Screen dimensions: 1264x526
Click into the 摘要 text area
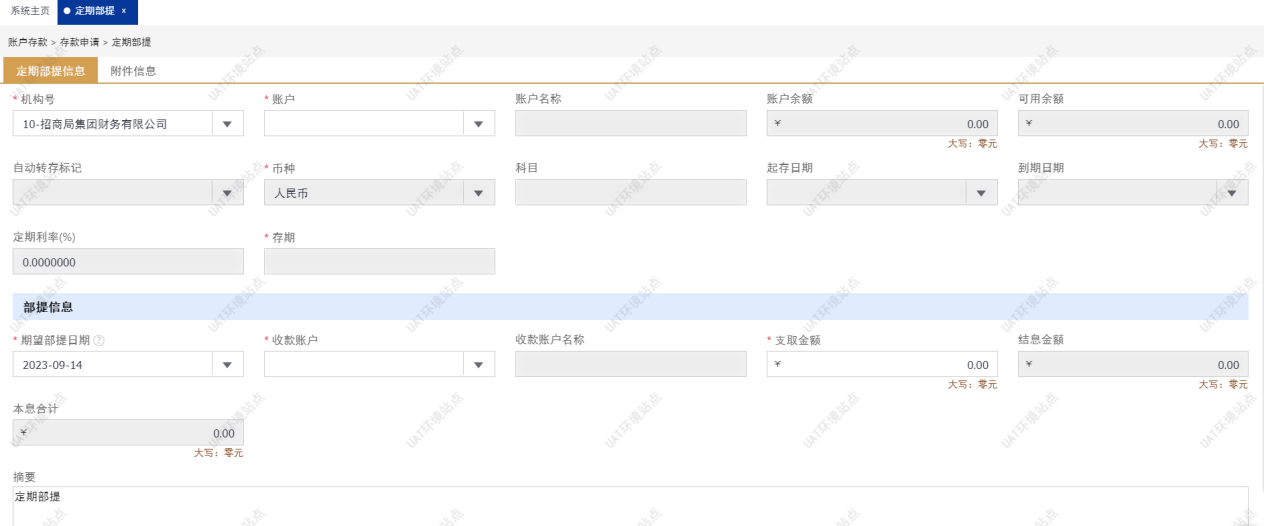[x=630, y=505]
